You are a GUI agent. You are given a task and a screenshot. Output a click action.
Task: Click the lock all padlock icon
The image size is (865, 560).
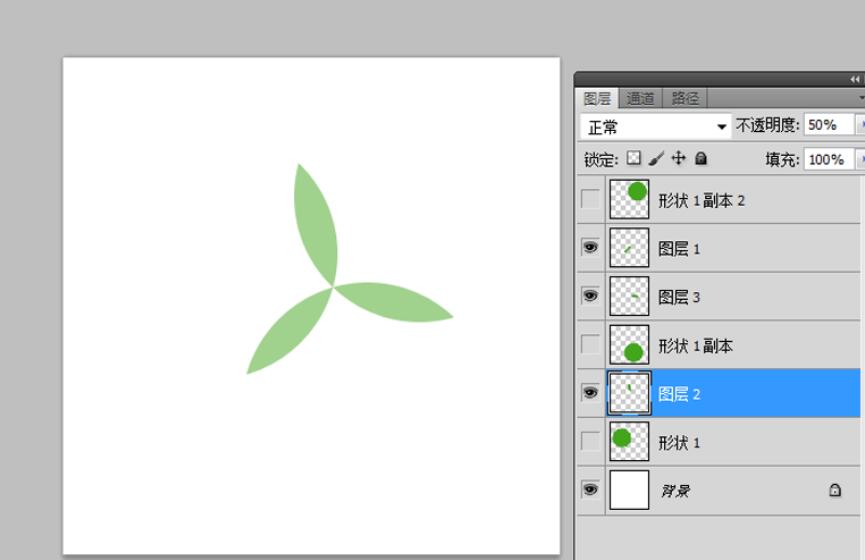[701, 158]
